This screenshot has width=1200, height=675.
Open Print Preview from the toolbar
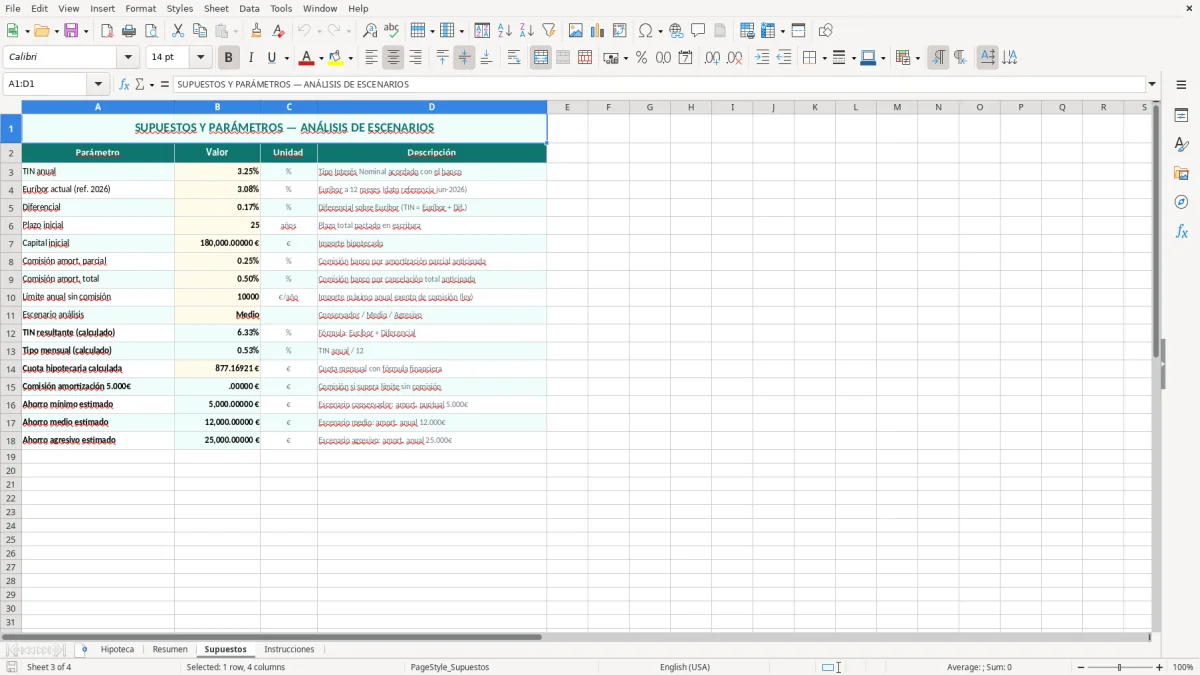(151, 31)
